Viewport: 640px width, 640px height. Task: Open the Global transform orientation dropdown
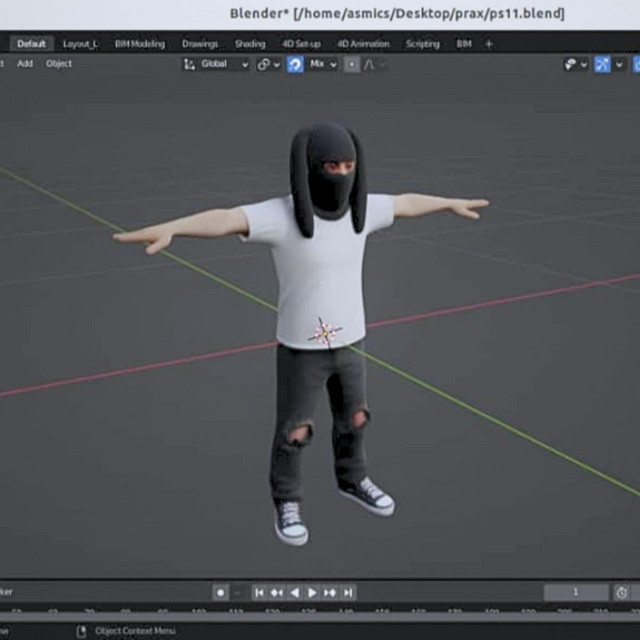(216, 64)
